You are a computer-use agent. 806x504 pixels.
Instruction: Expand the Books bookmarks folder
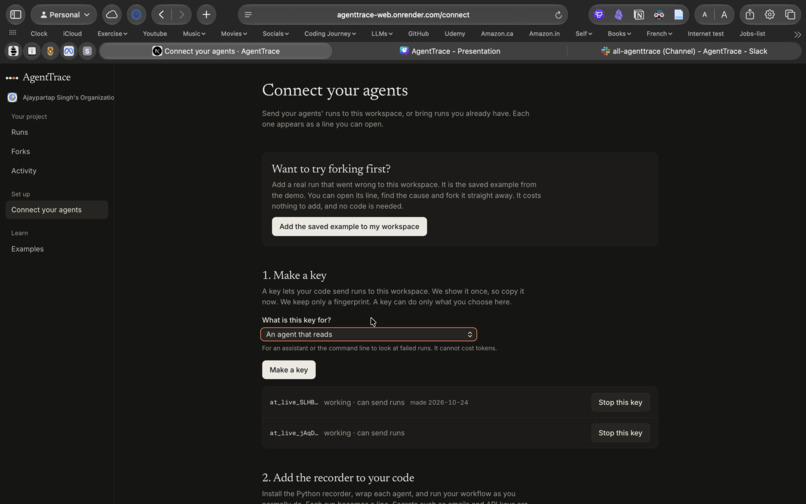coord(619,33)
